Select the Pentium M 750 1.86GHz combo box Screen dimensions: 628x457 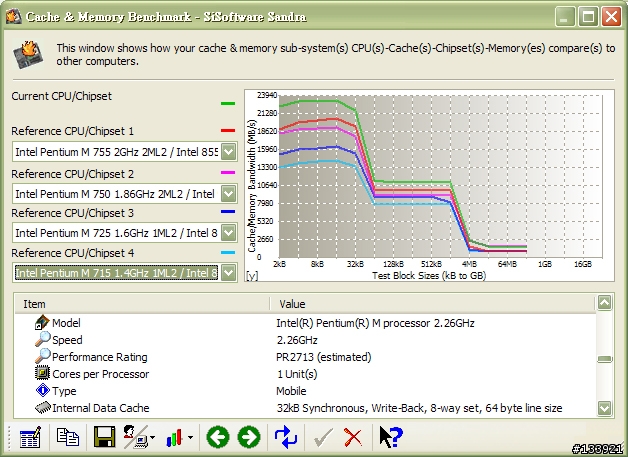pyautogui.click(x=125, y=194)
